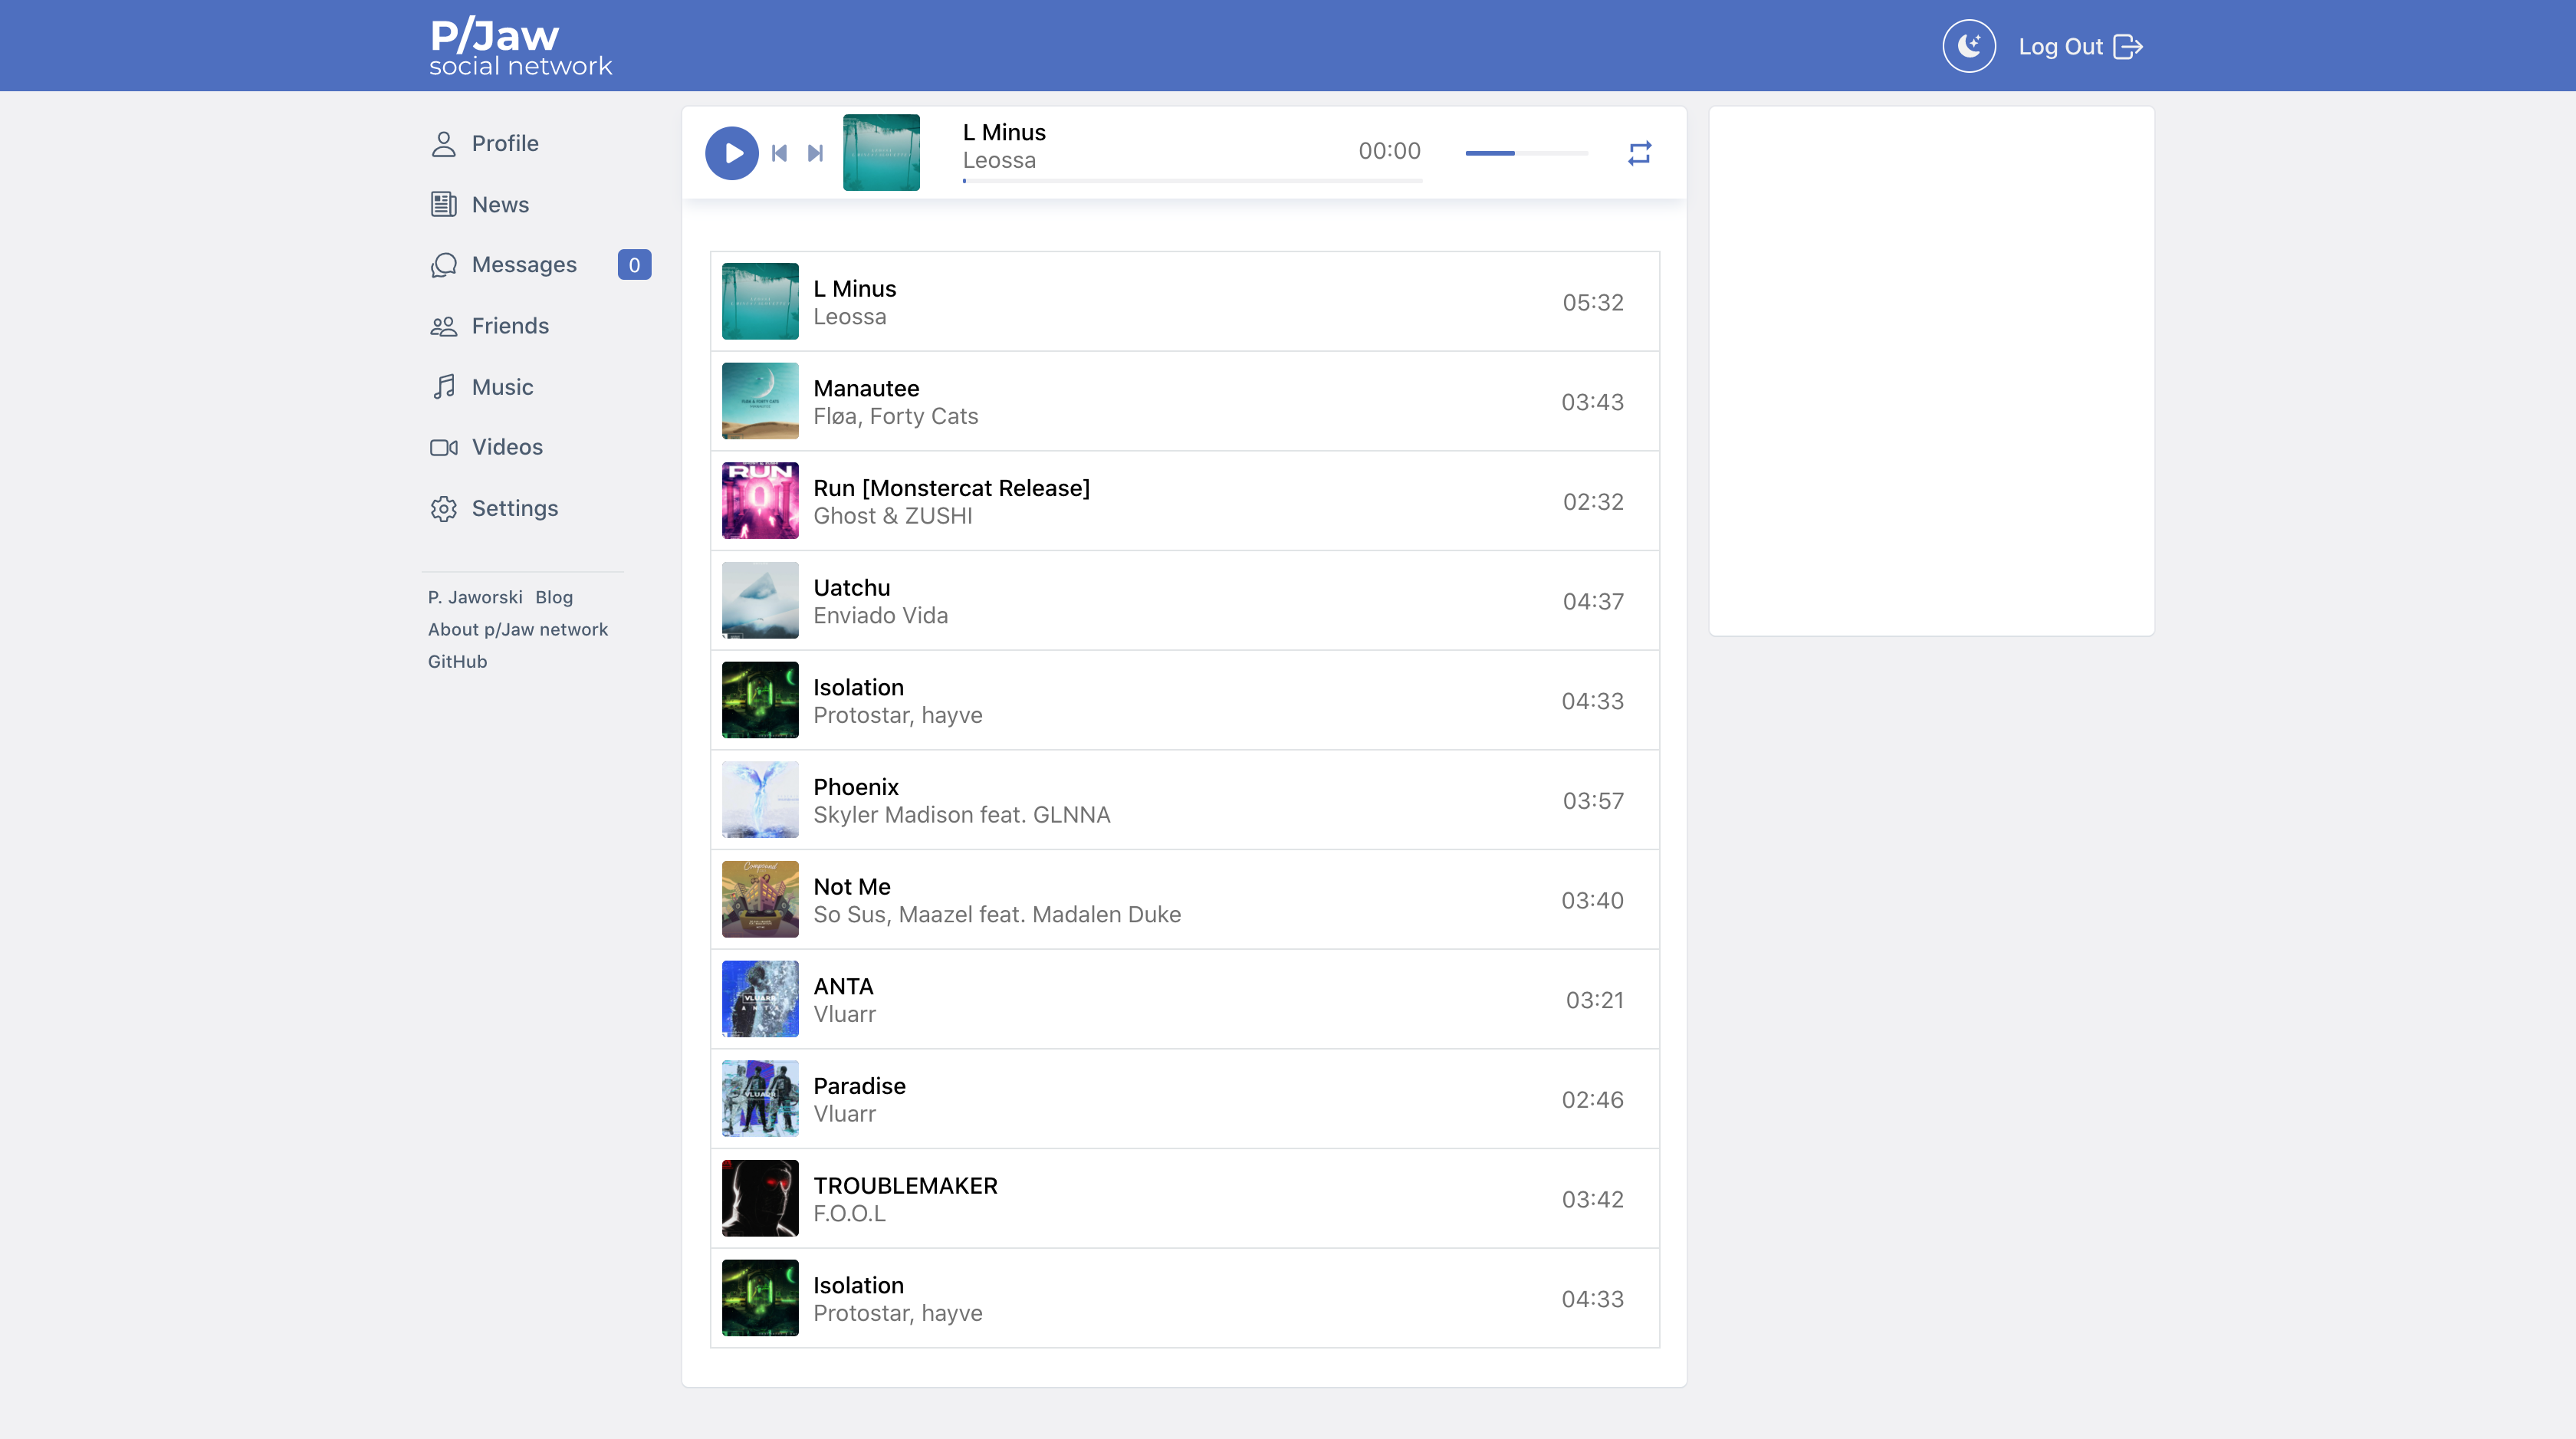Skip to the next track

tap(815, 153)
